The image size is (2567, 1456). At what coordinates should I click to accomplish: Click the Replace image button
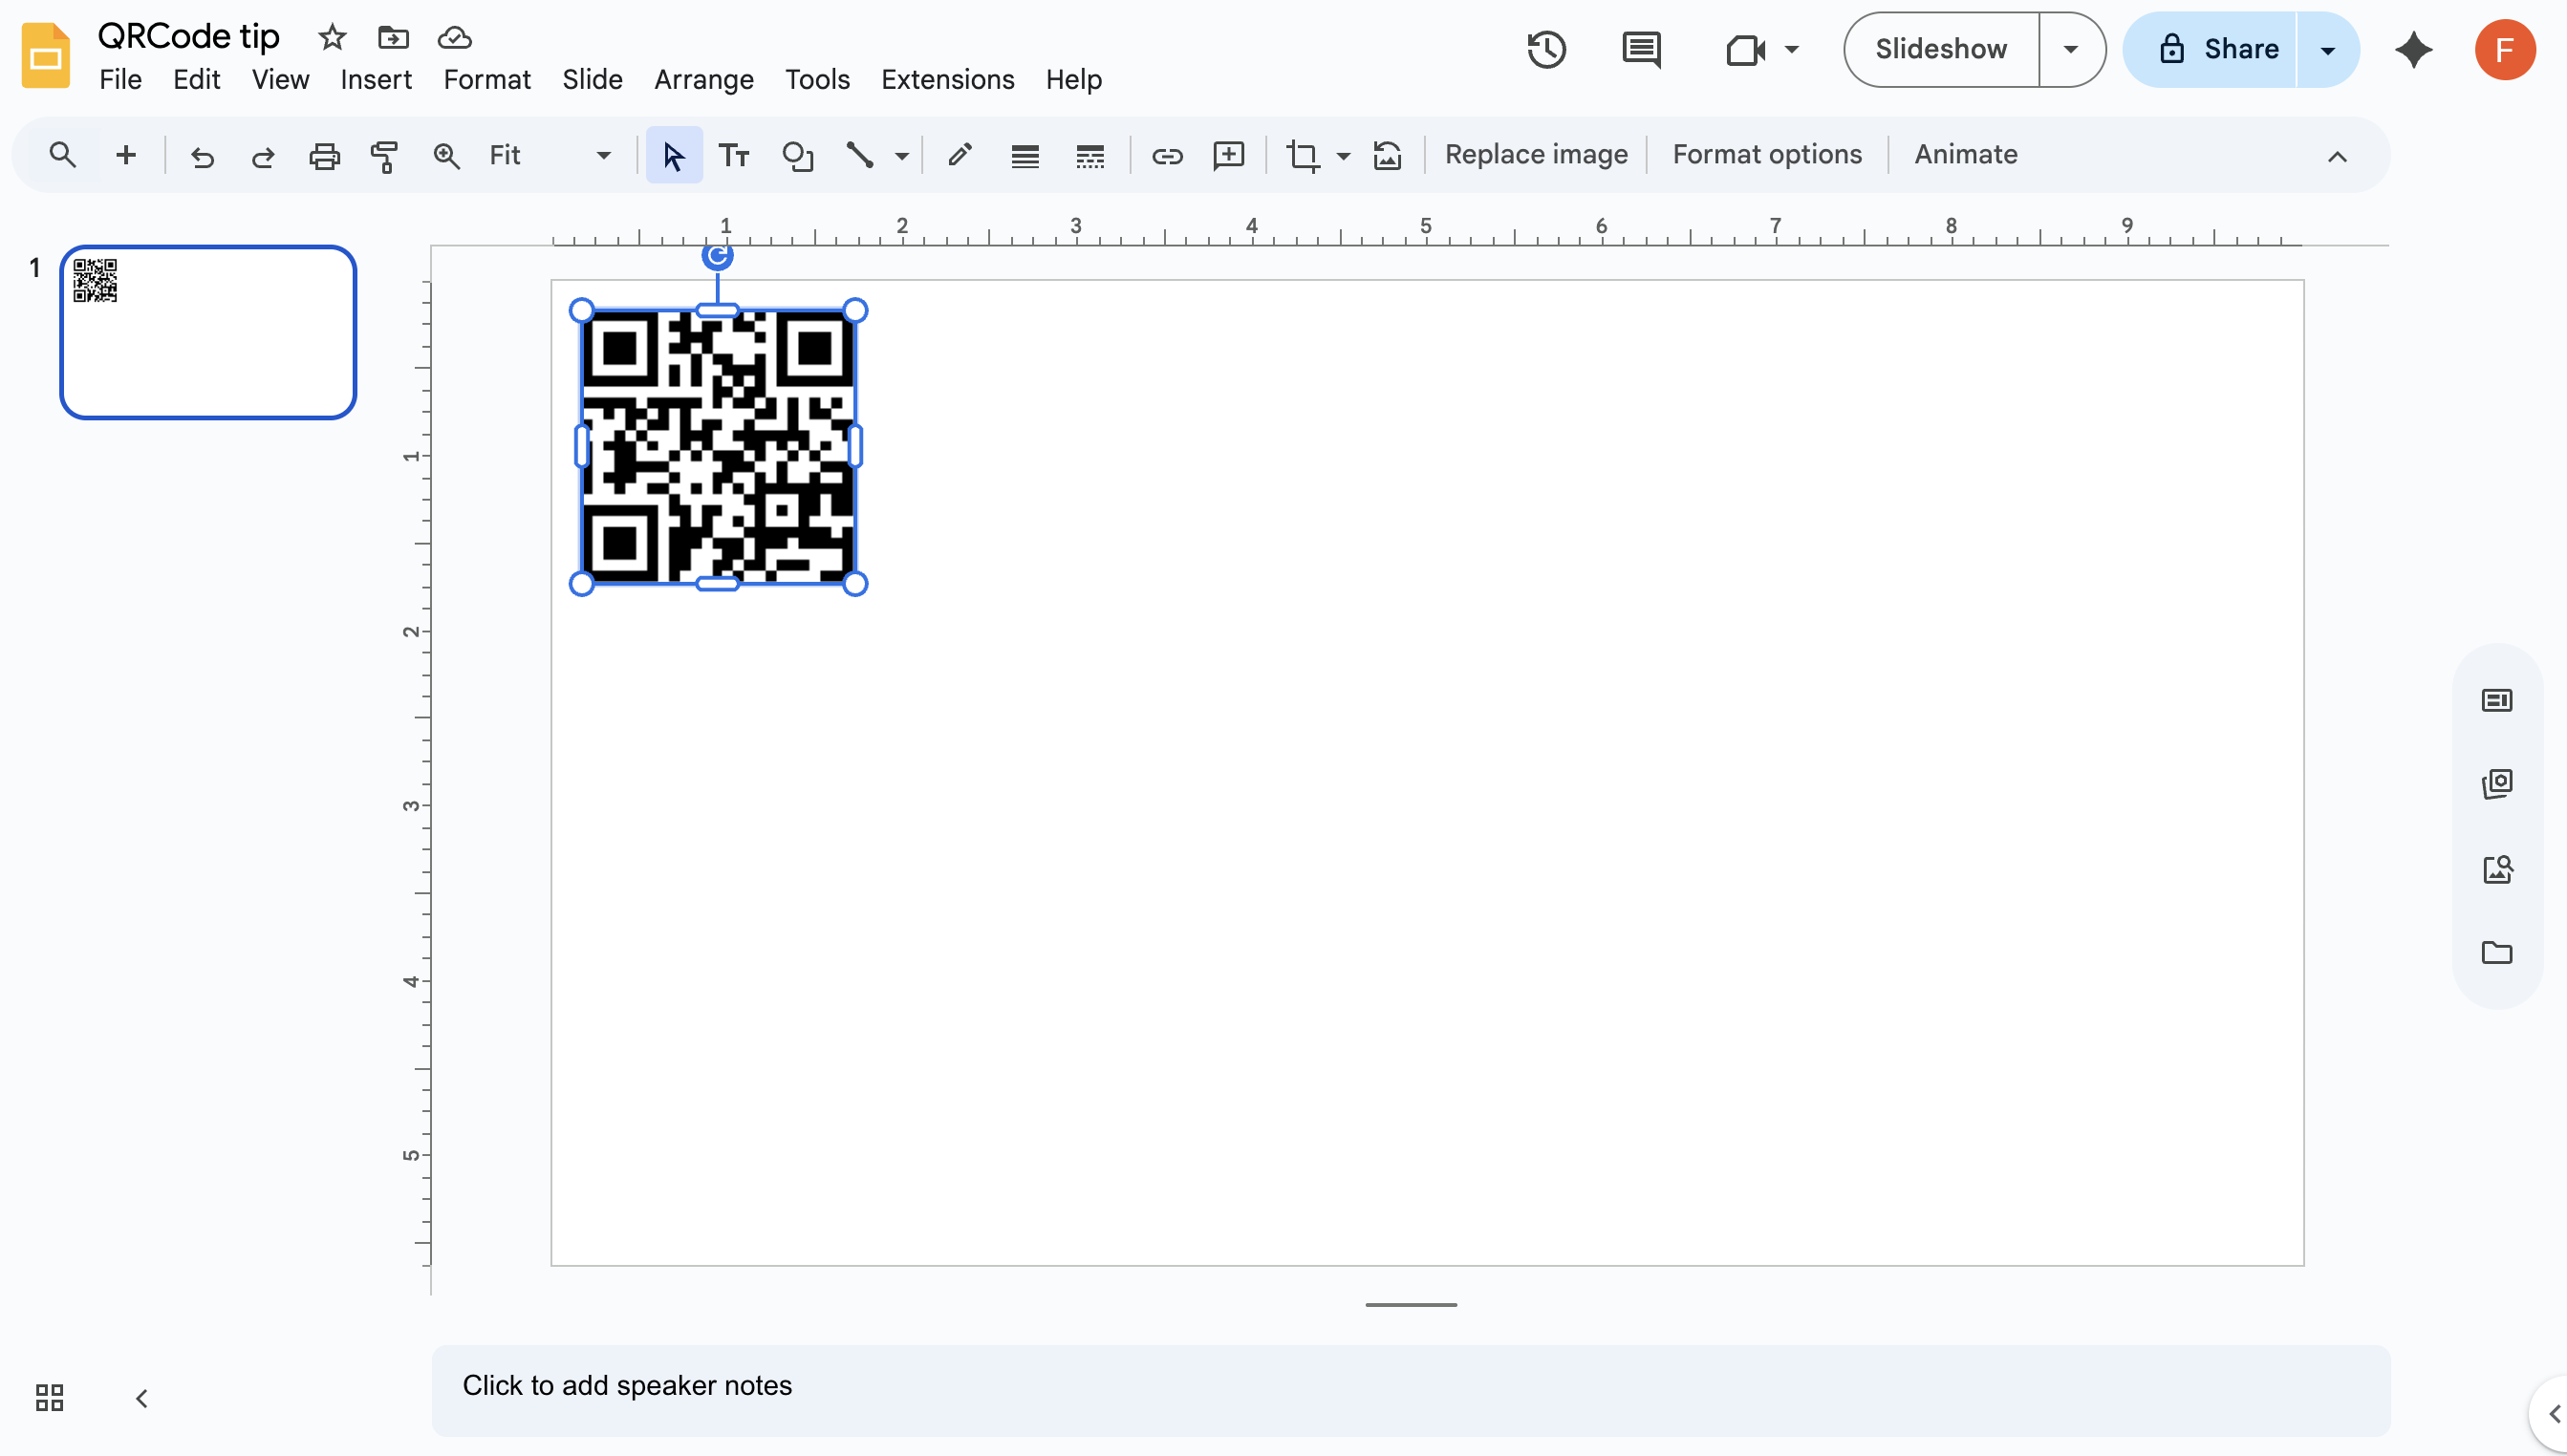click(1535, 154)
